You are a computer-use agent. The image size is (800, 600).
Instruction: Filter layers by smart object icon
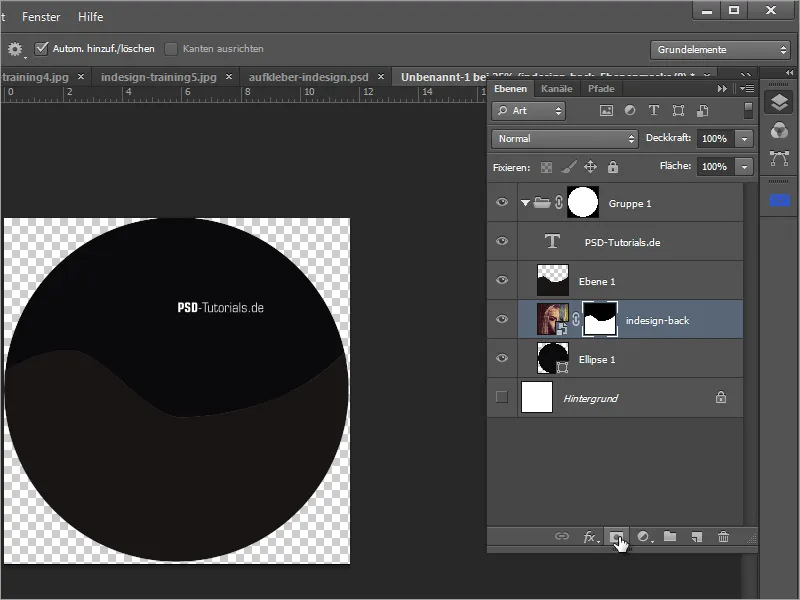pyautogui.click(x=703, y=111)
